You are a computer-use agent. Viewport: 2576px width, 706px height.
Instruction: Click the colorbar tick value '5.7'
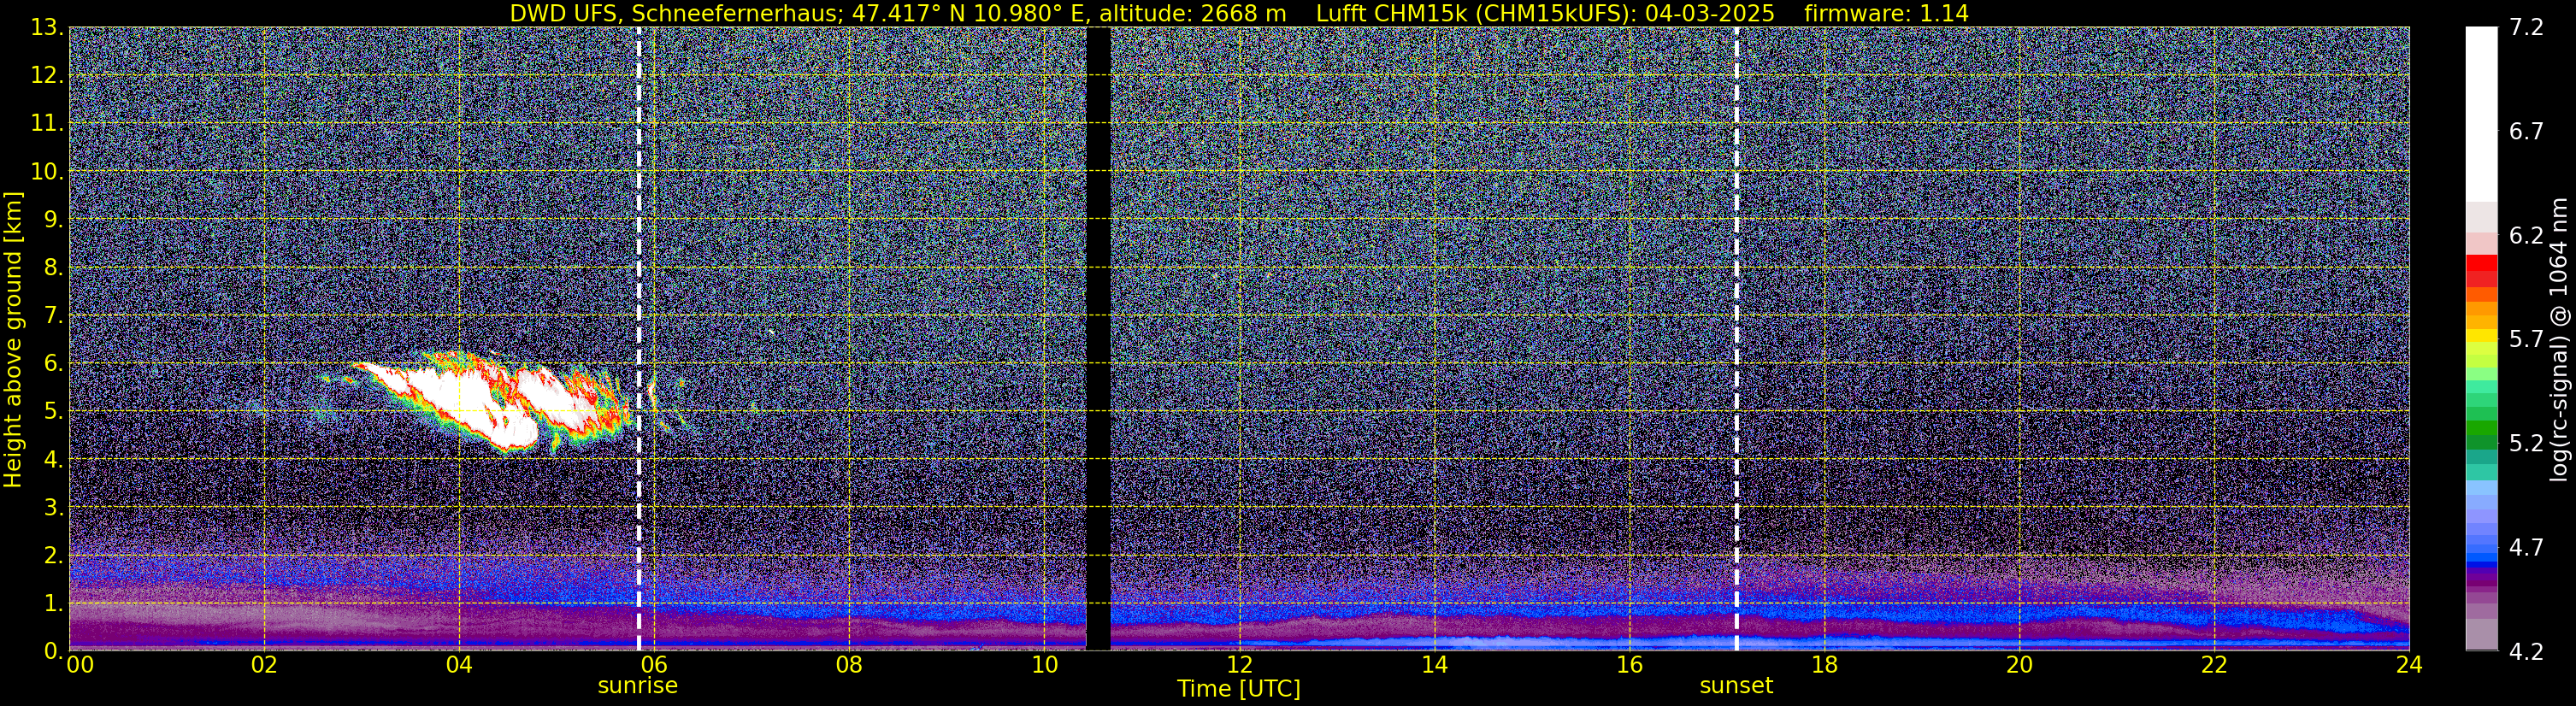coord(2526,339)
